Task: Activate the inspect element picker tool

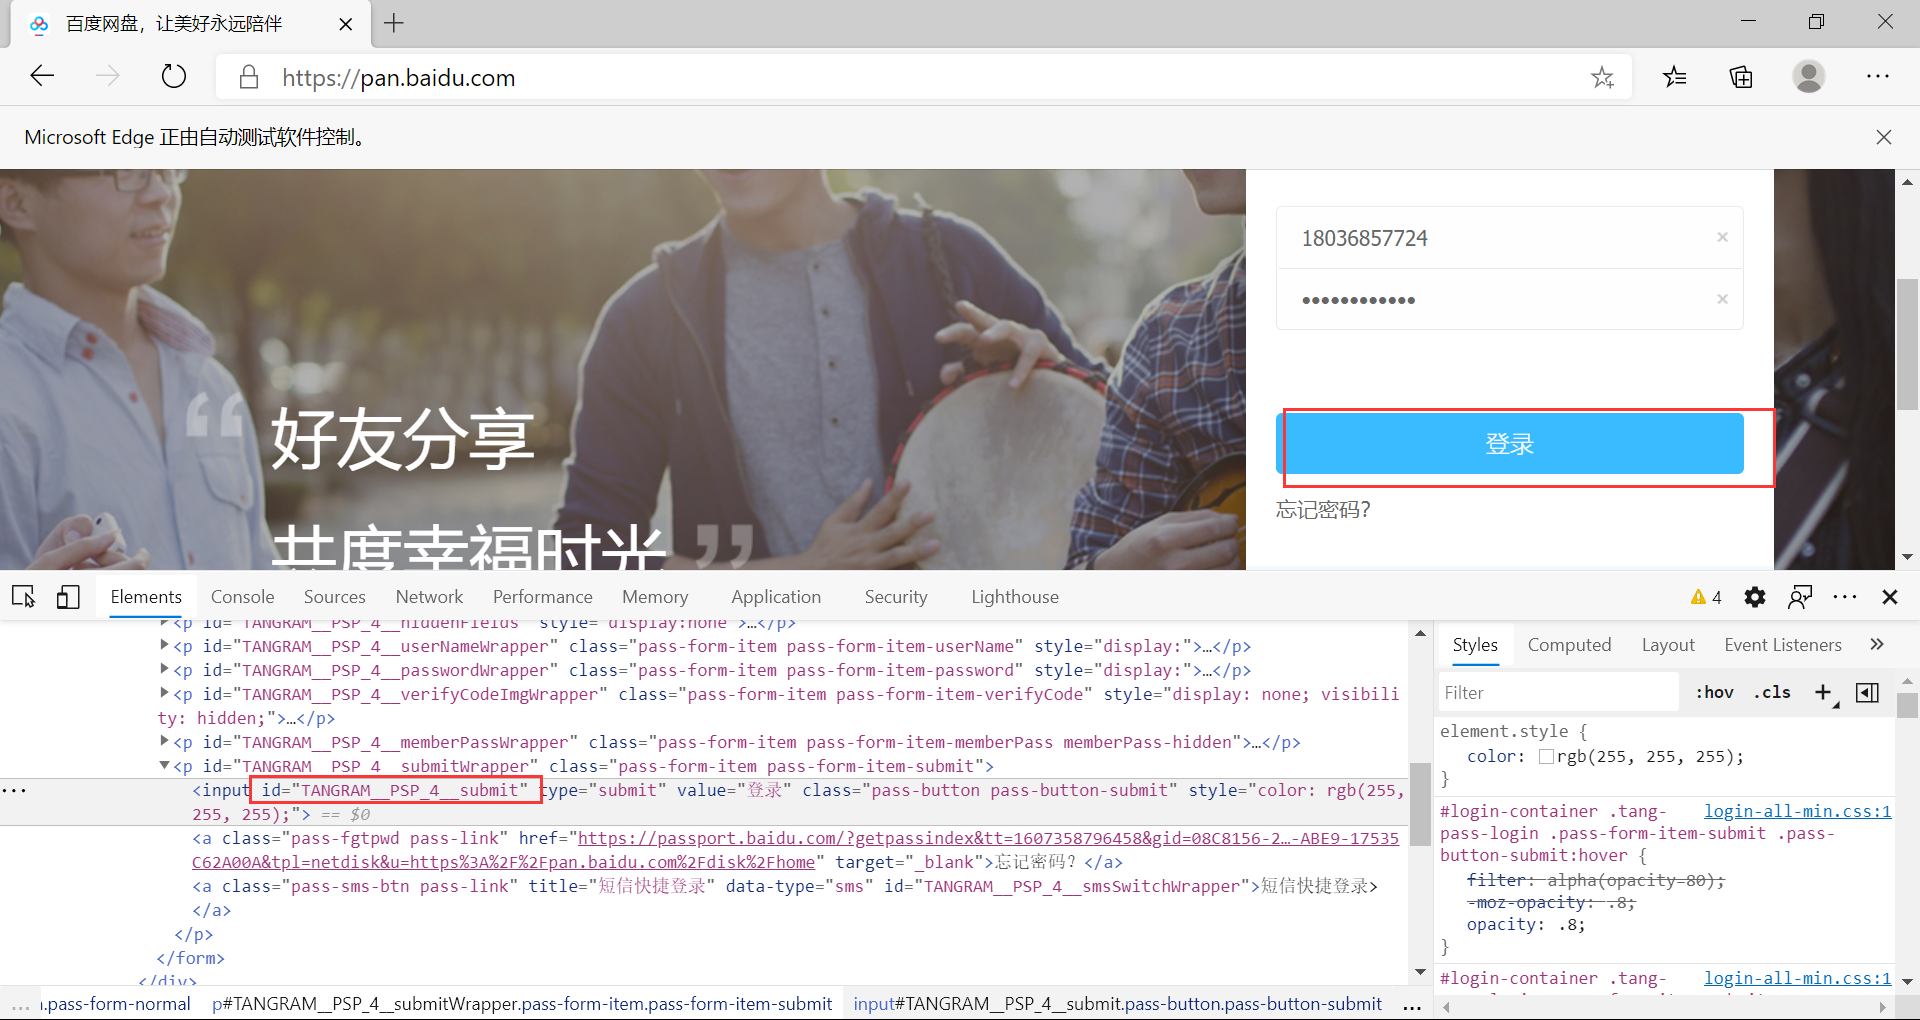Action: pyautogui.click(x=24, y=597)
